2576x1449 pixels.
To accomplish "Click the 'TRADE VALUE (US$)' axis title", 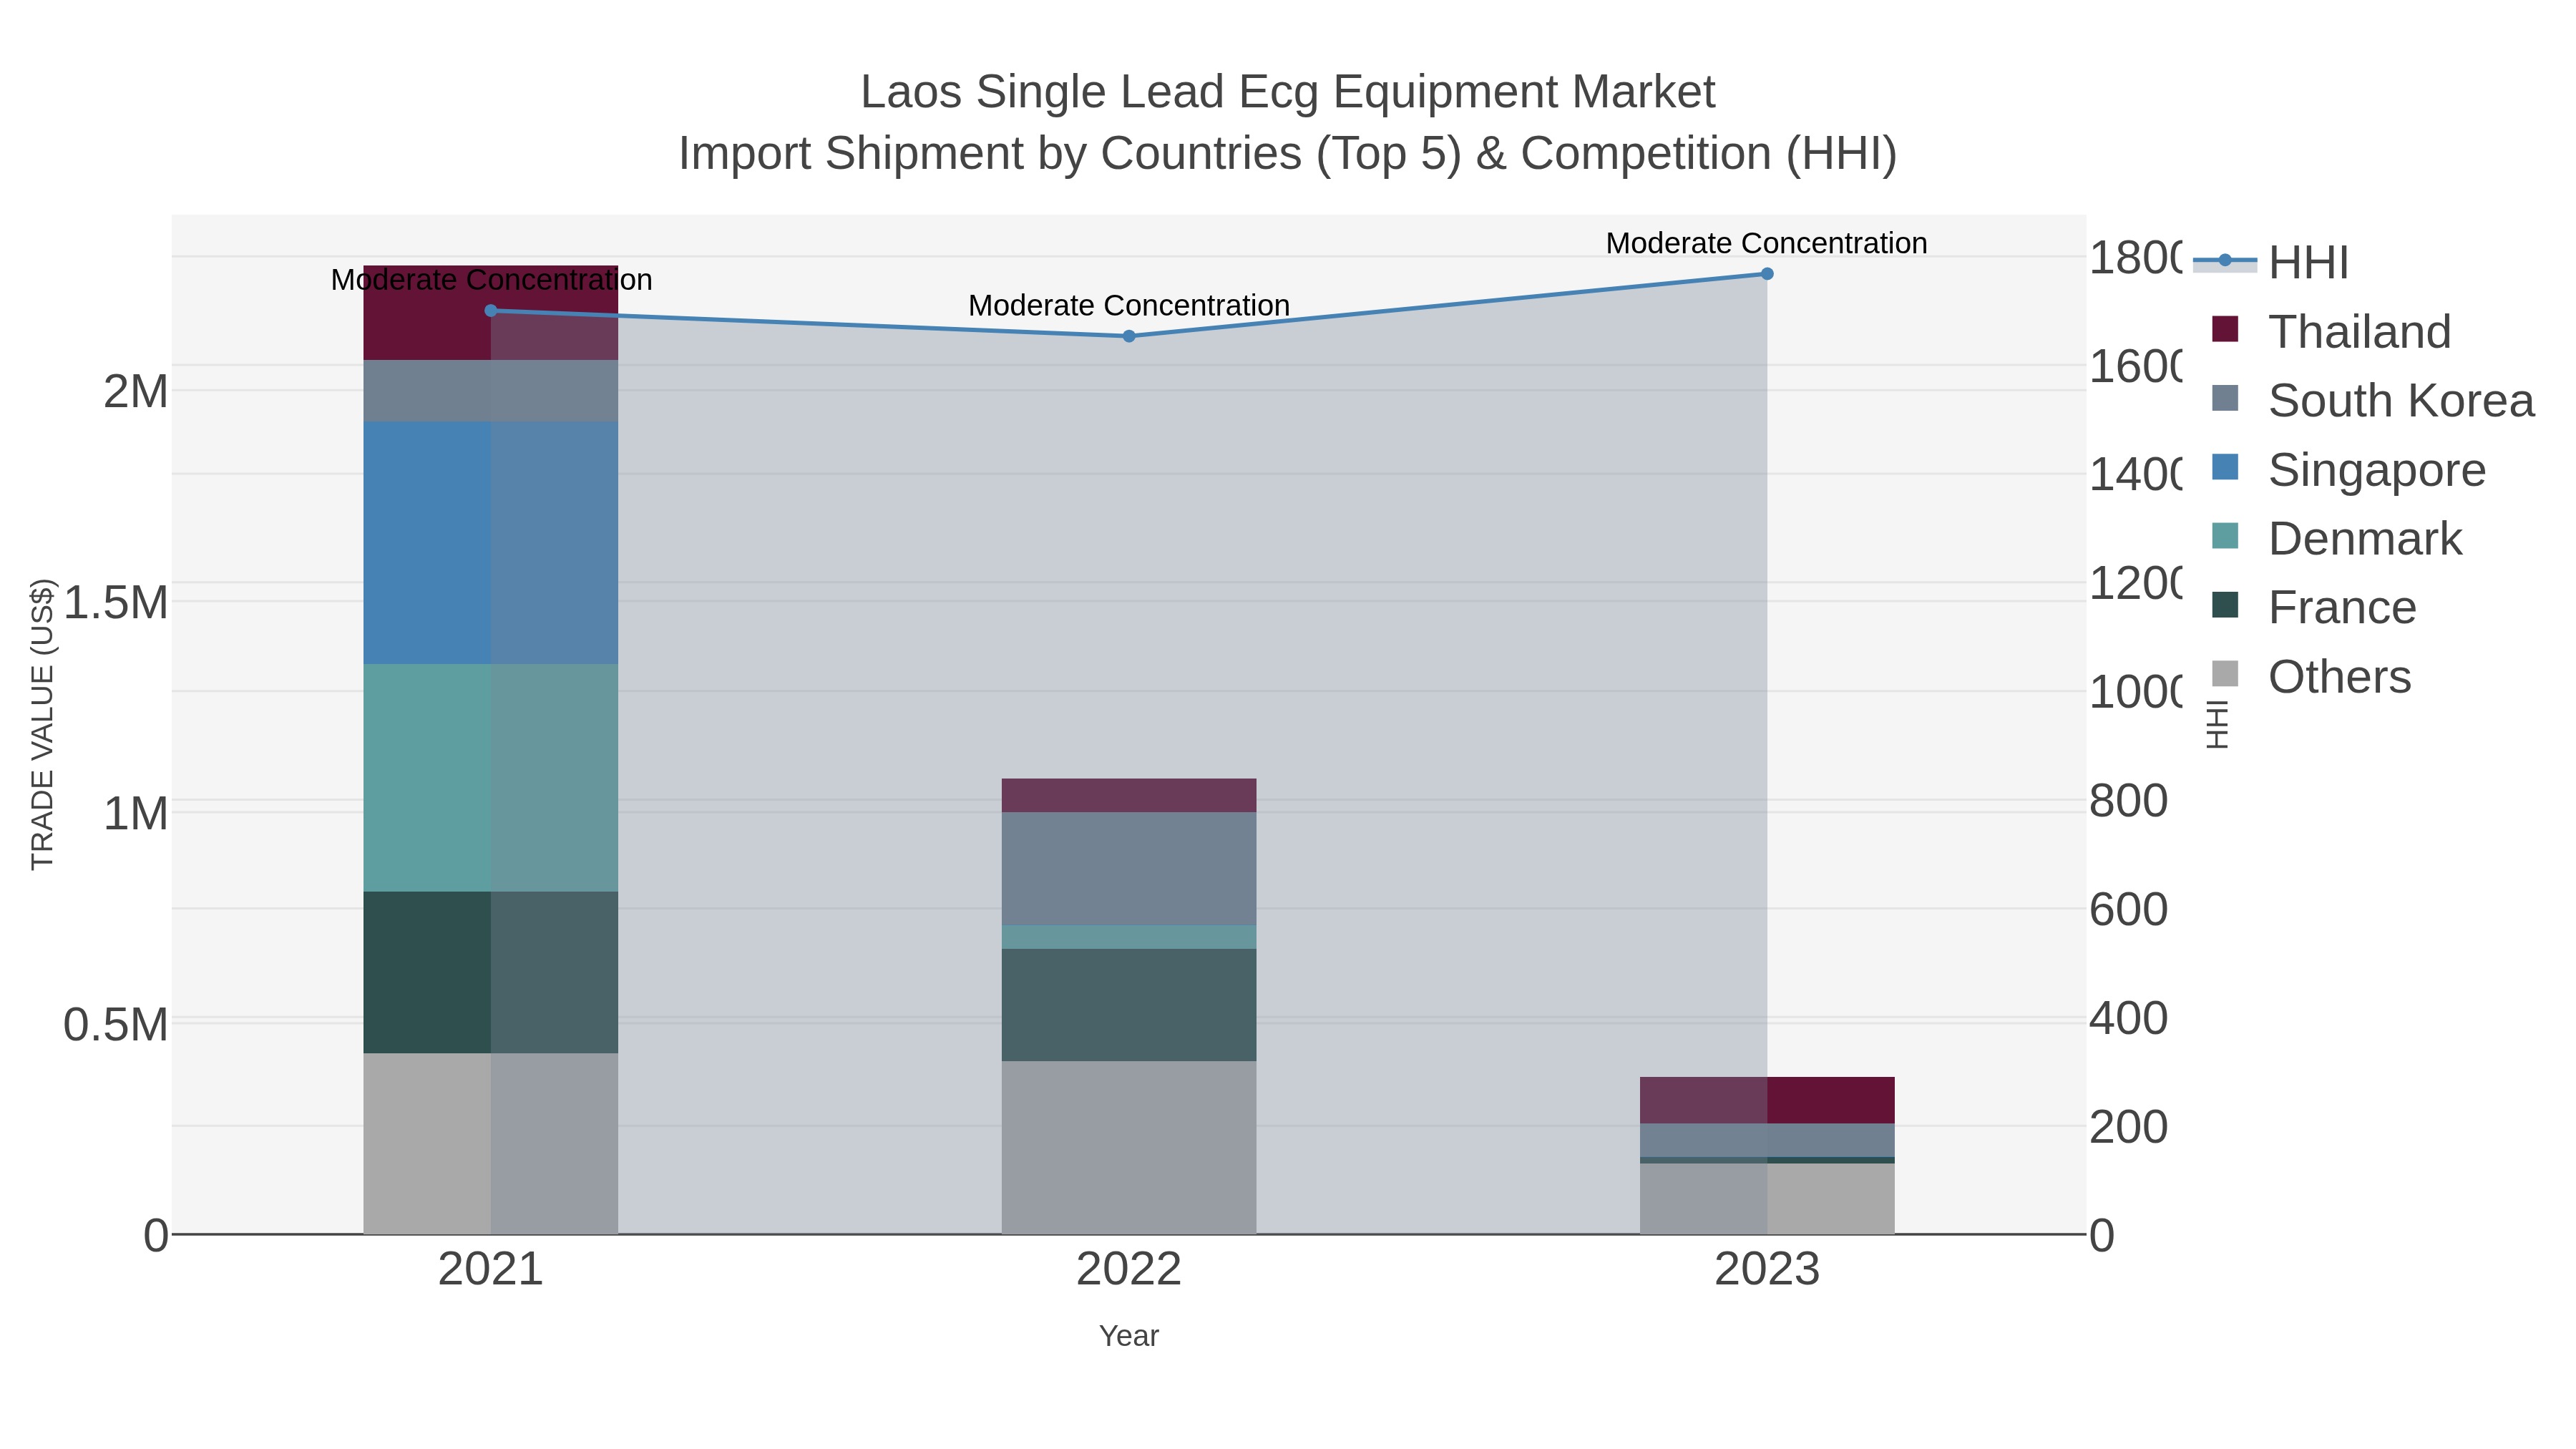I will pos(43,724).
